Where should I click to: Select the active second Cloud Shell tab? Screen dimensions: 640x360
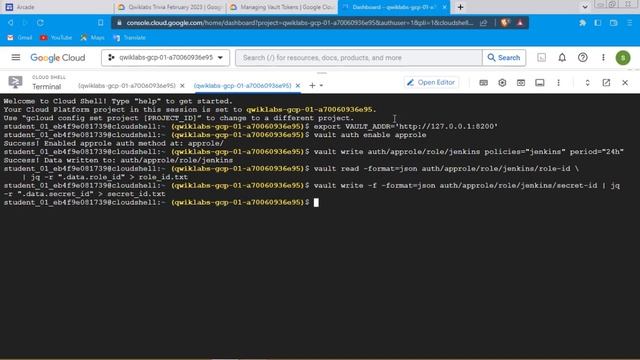[242, 86]
